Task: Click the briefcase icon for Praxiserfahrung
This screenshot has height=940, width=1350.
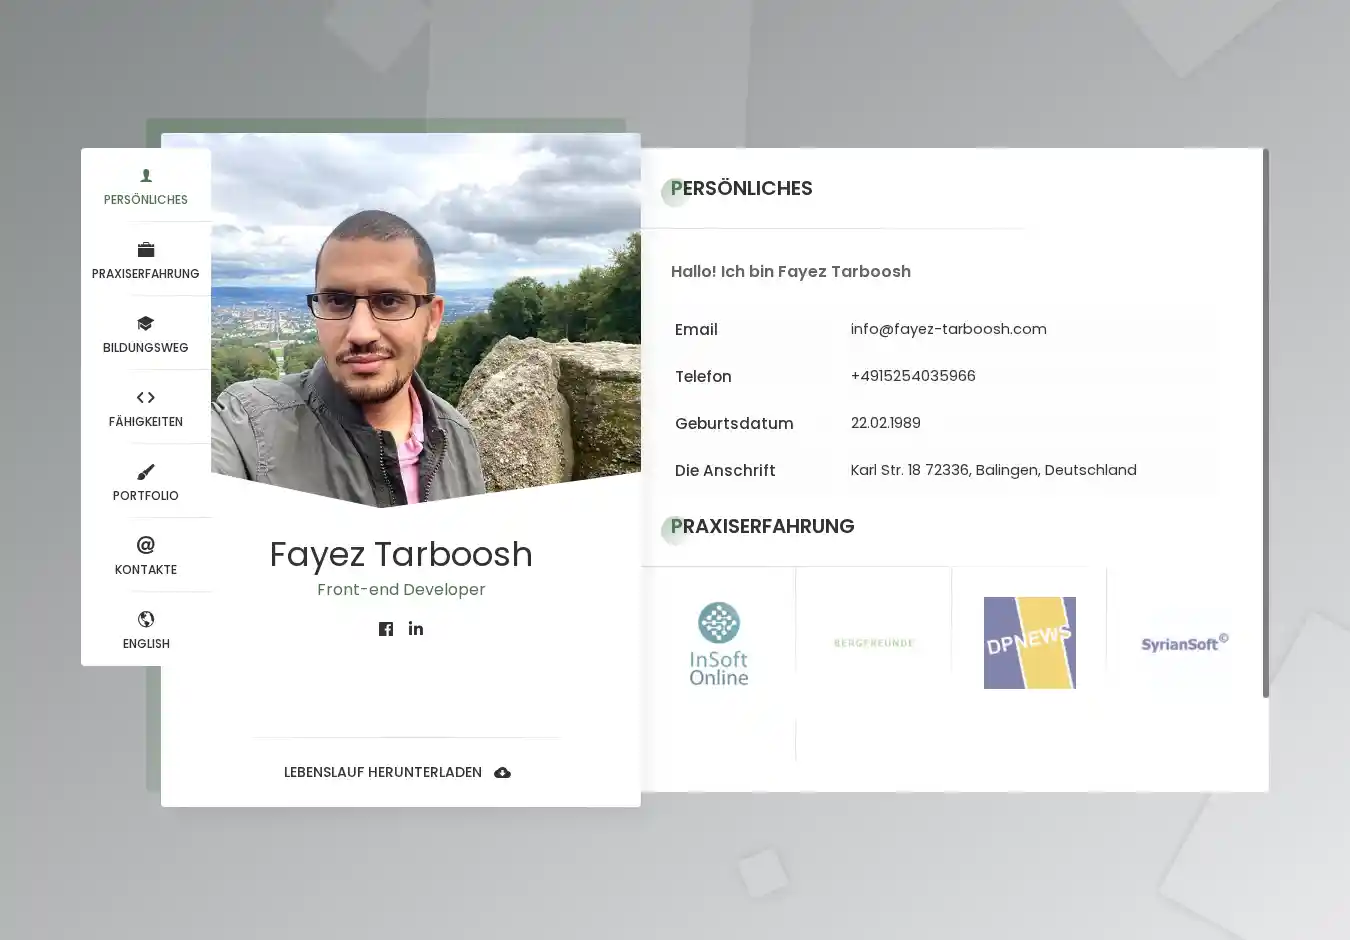Action: (146, 250)
